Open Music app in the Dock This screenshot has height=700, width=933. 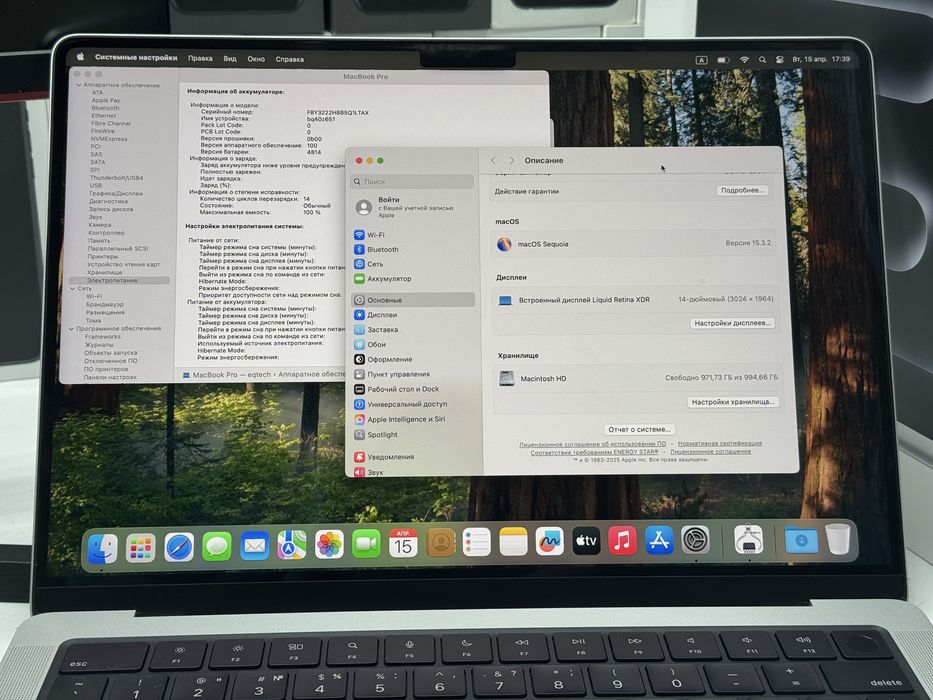point(622,540)
